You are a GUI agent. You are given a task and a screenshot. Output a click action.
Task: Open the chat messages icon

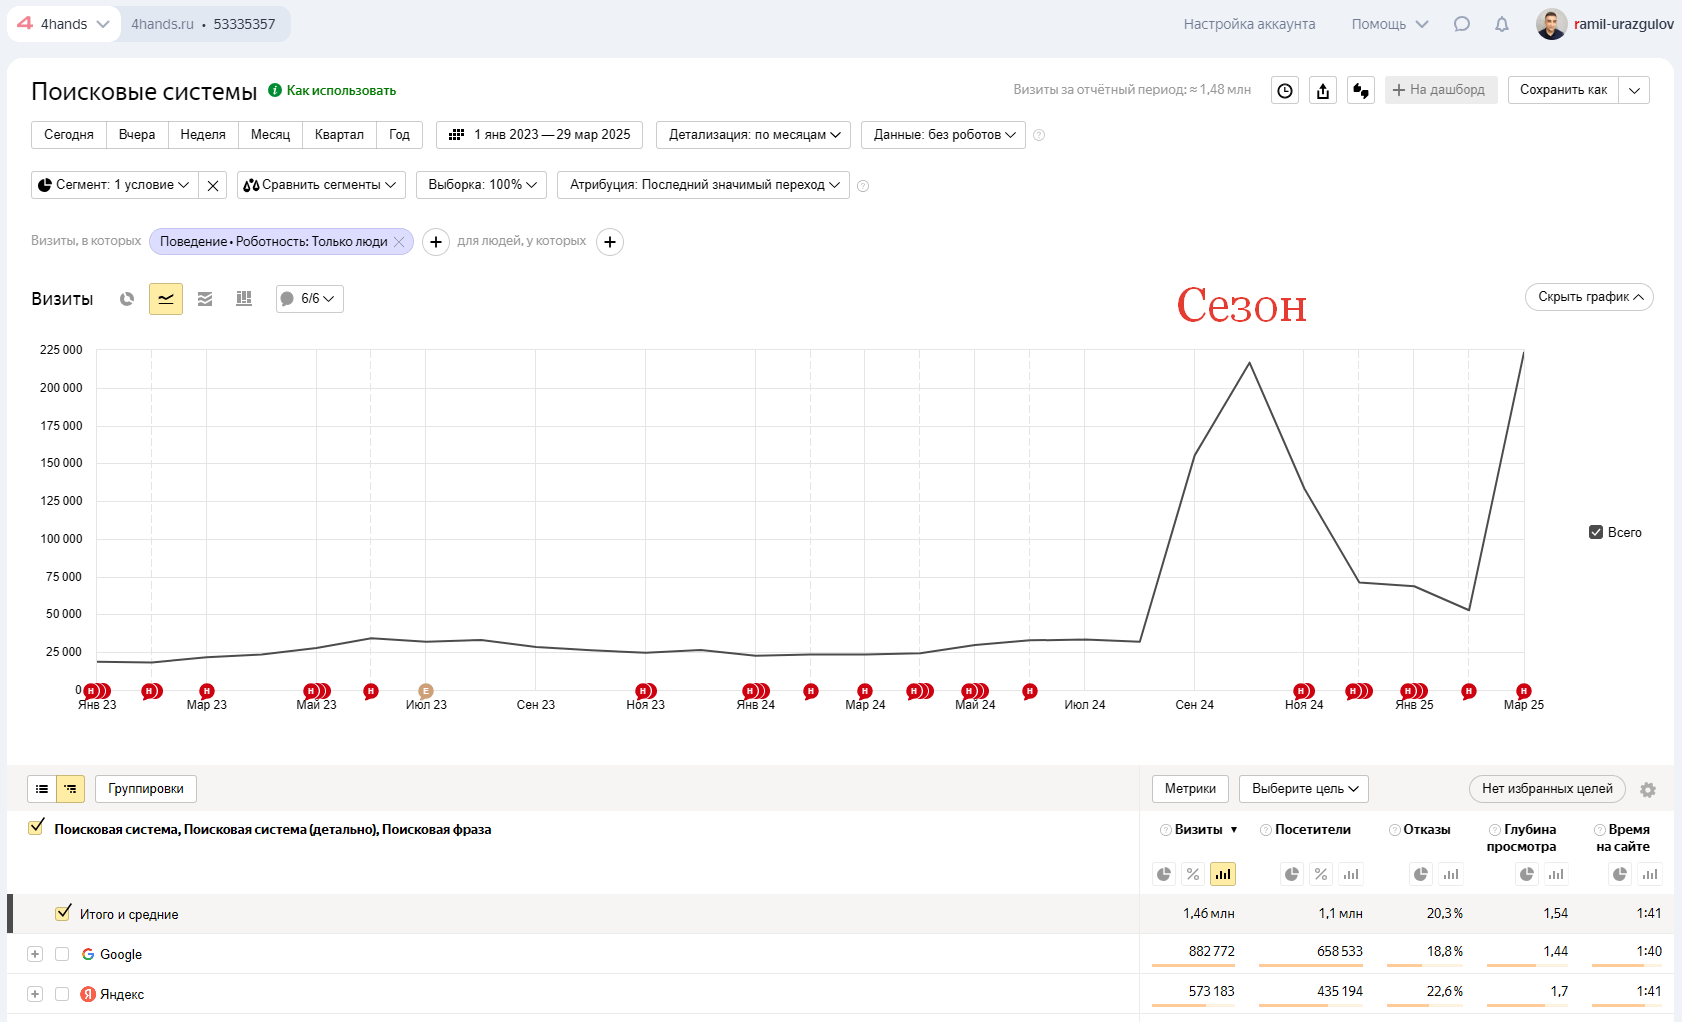pyautogui.click(x=1461, y=24)
